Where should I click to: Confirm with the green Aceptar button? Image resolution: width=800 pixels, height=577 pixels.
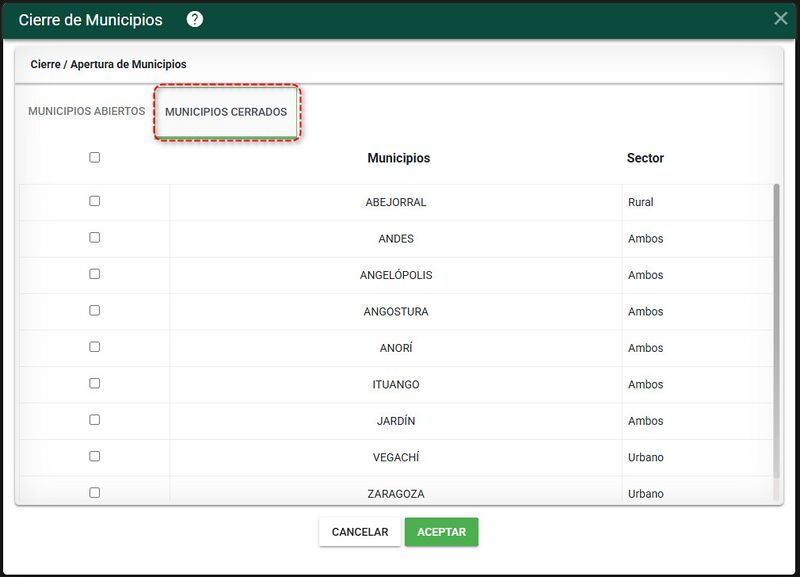(x=441, y=532)
